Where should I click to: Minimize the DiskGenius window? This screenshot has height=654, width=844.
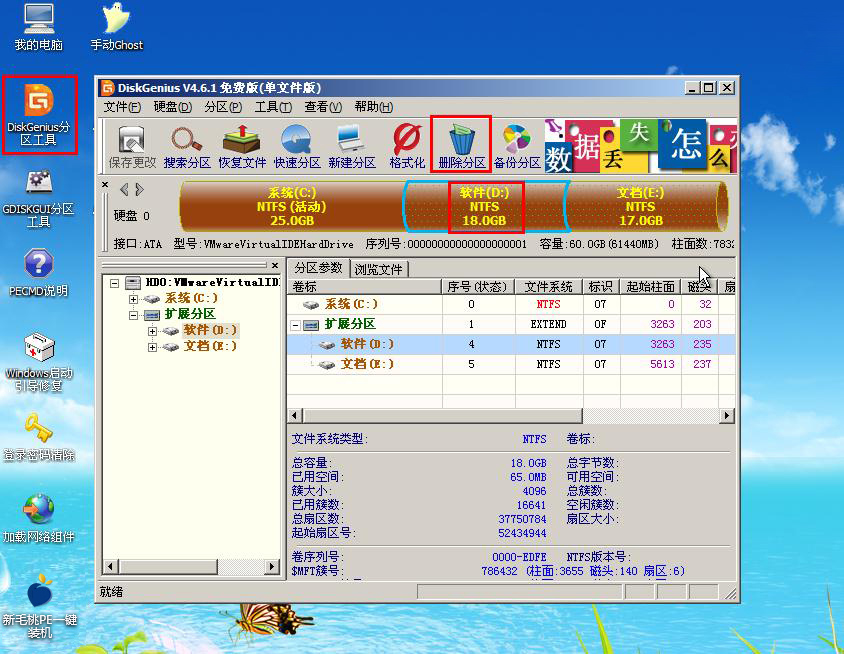(x=693, y=88)
